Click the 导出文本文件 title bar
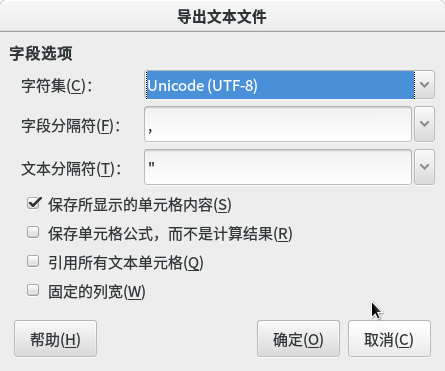The image size is (445, 371). click(x=222, y=17)
